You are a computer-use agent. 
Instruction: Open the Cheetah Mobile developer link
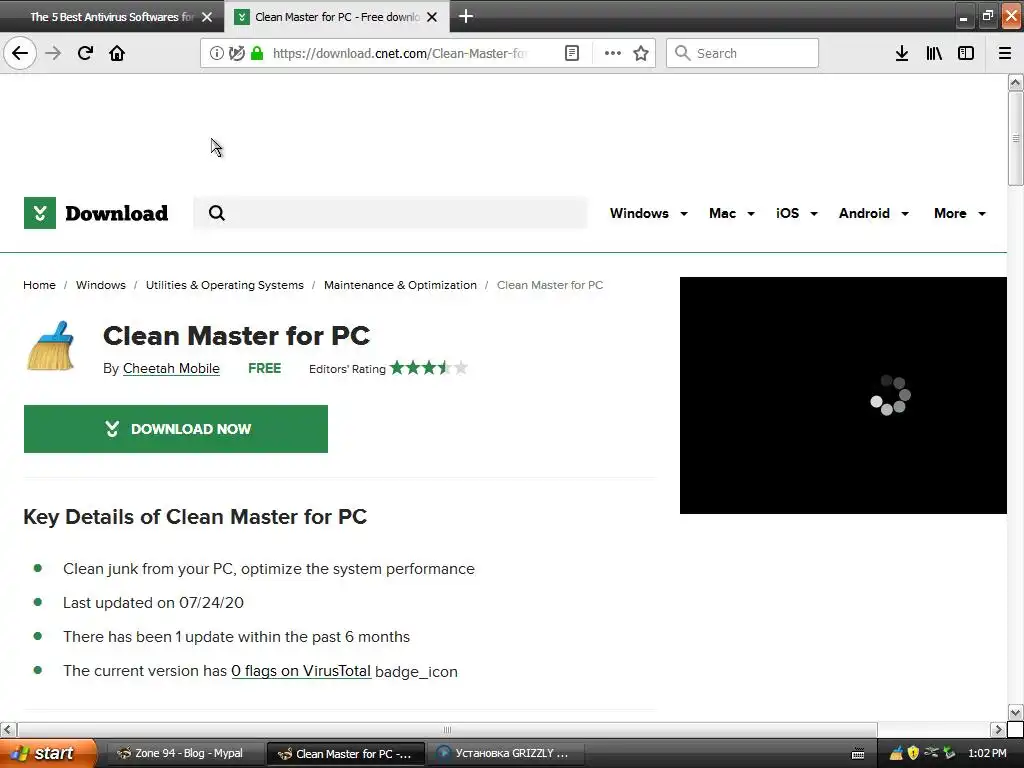tap(171, 368)
